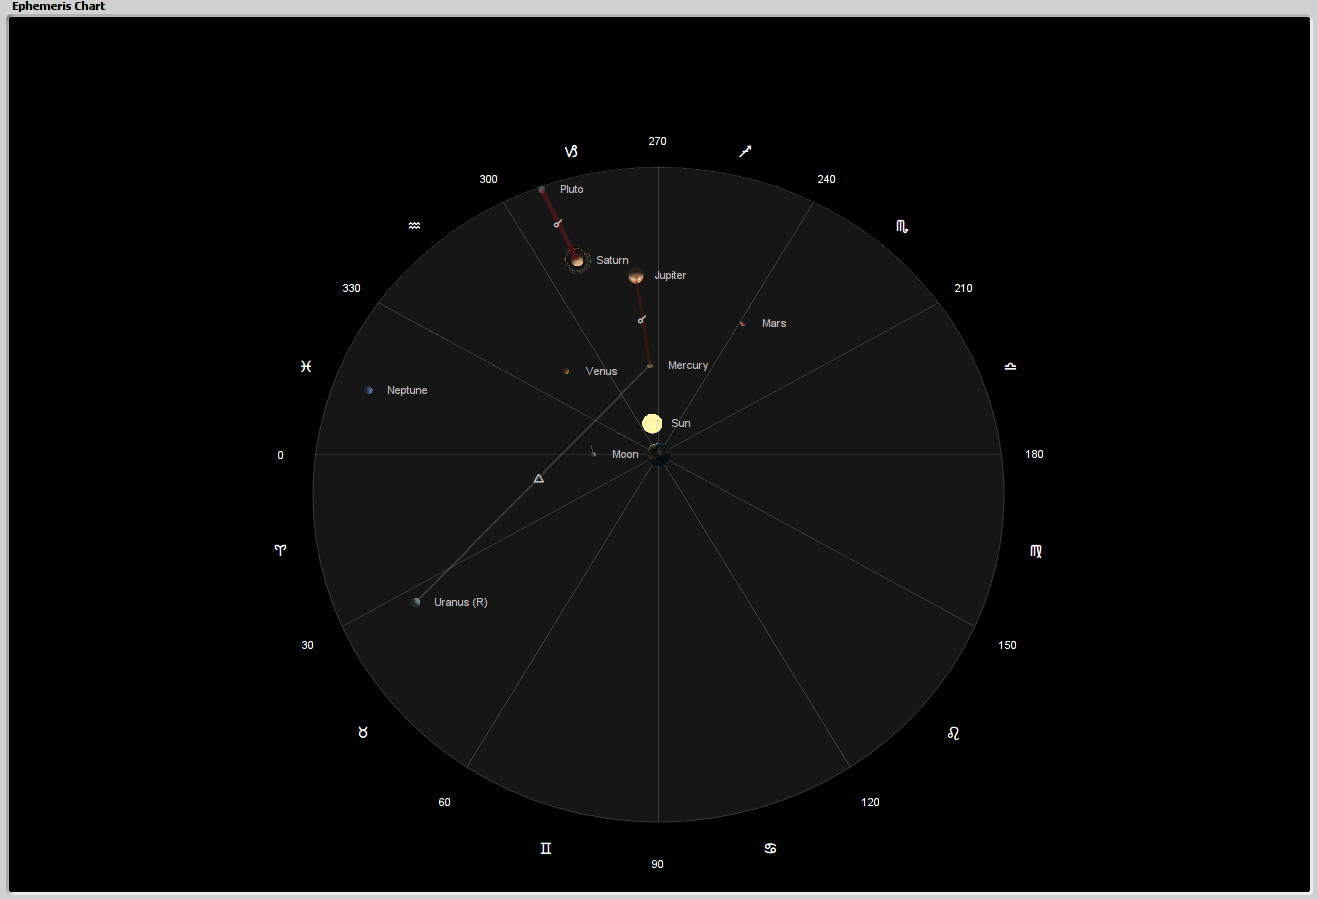Click the yellow Sun icon
The width and height of the screenshot is (1318, 899).
pyautogui.click(x=652, y=423)
